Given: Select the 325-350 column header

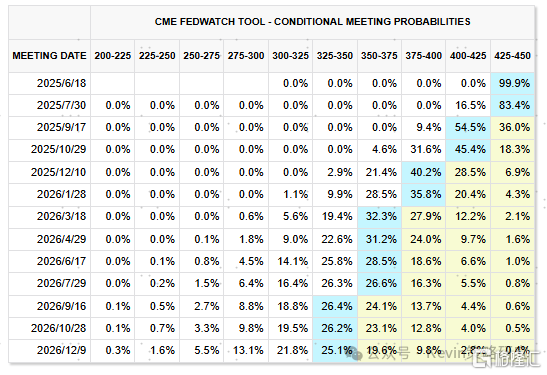Looking at the screenshot, I should [335, 56].
